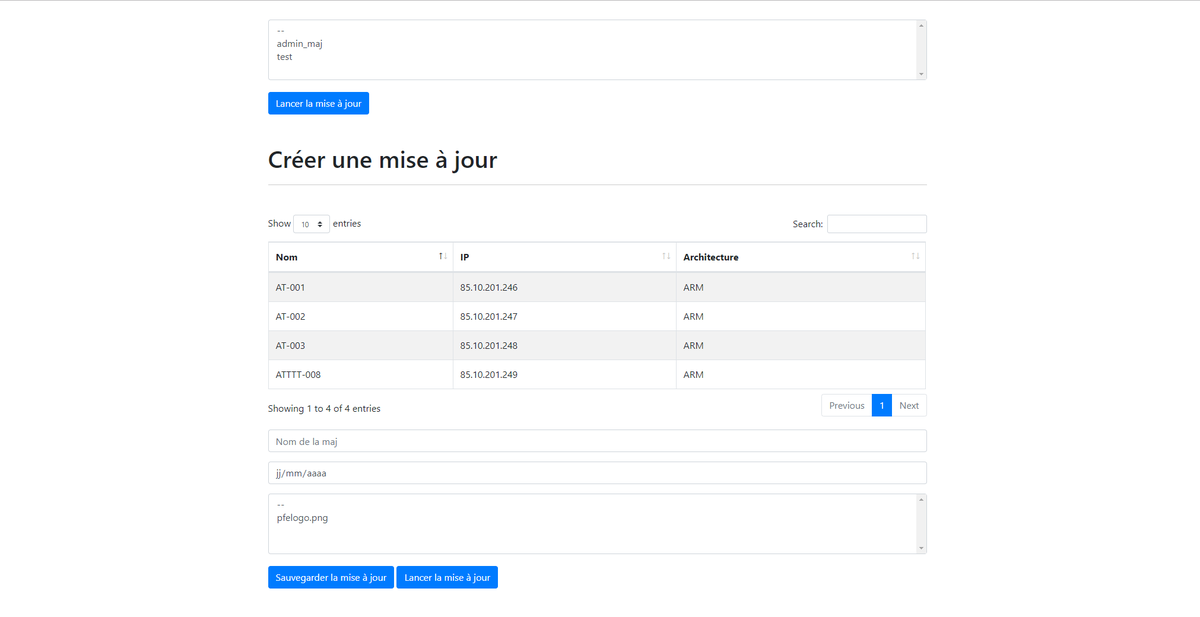Sort table by IP column arrows
This screenshot has height=617, width=1200.
pos(666,257)
